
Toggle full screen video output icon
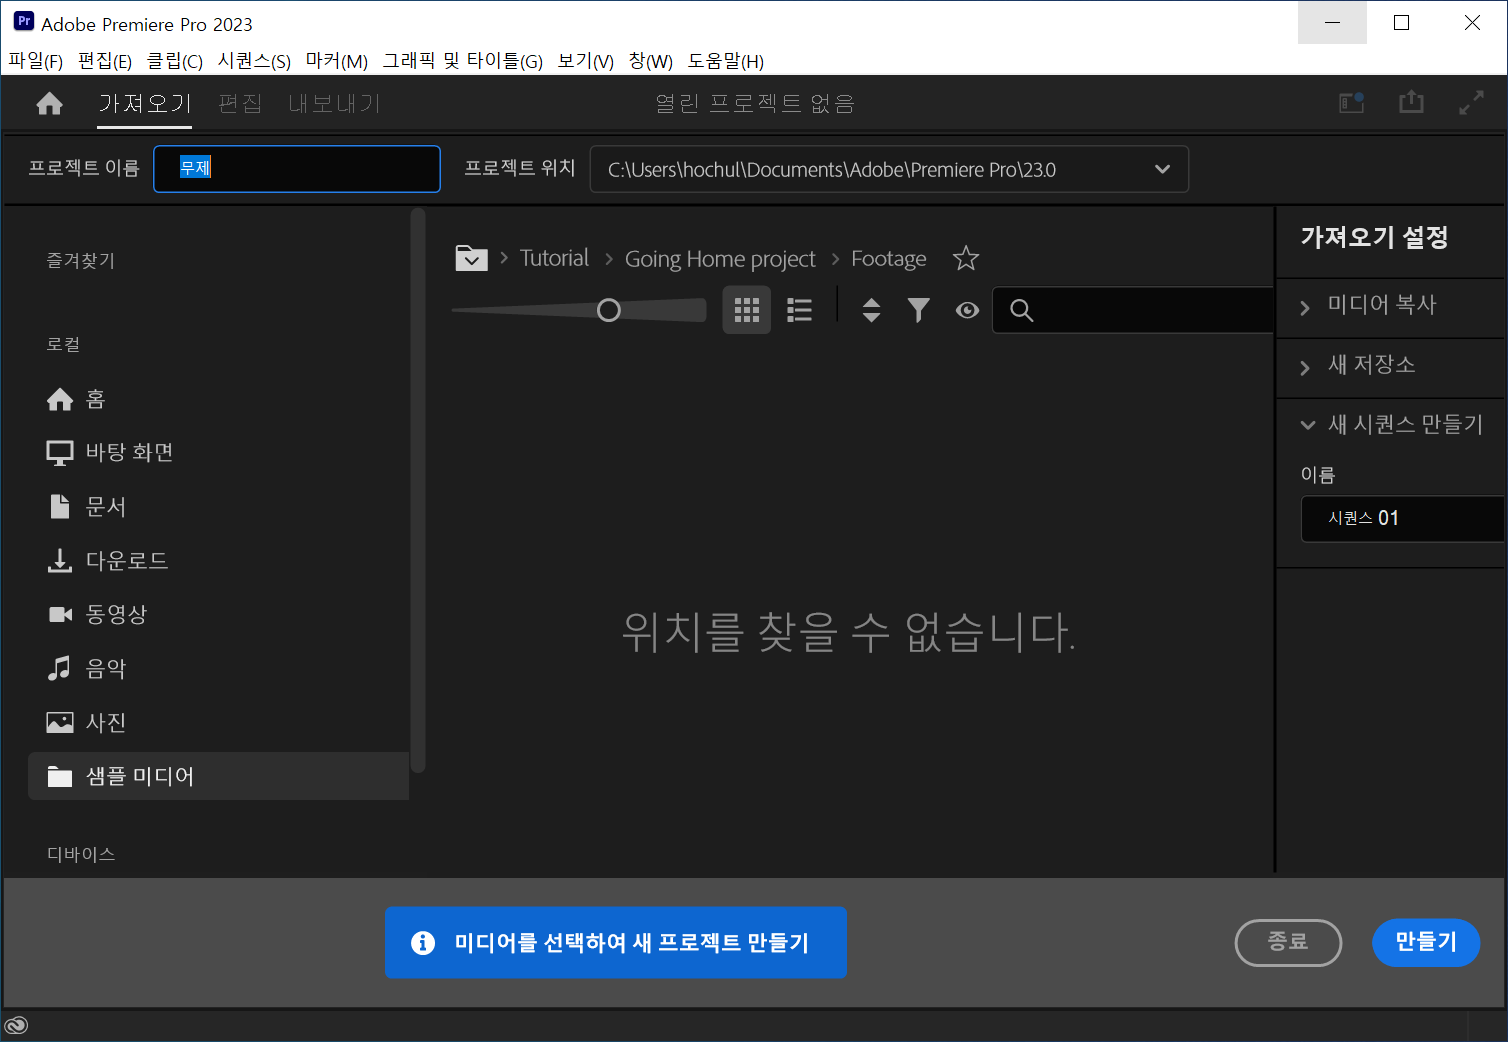pyautogui.click(x=1471, y=102)
